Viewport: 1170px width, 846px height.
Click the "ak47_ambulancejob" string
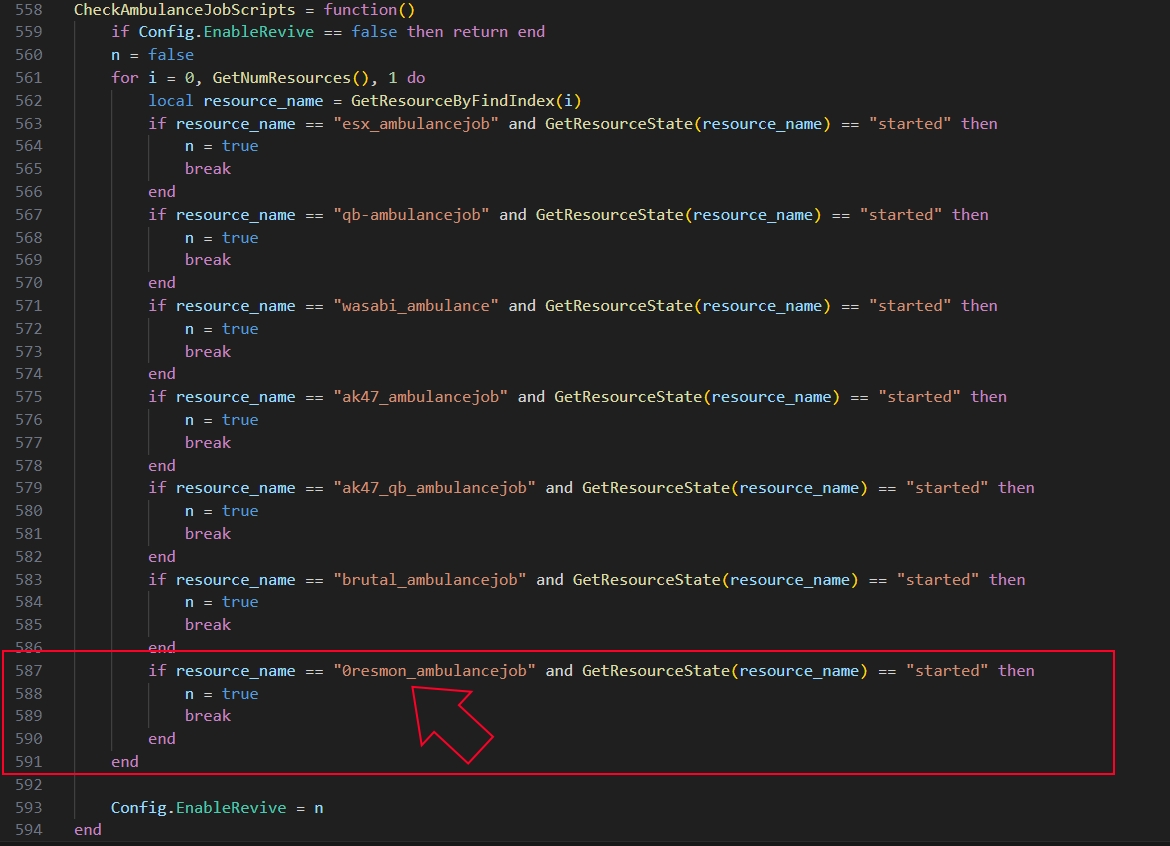click(x=421, y=397)
